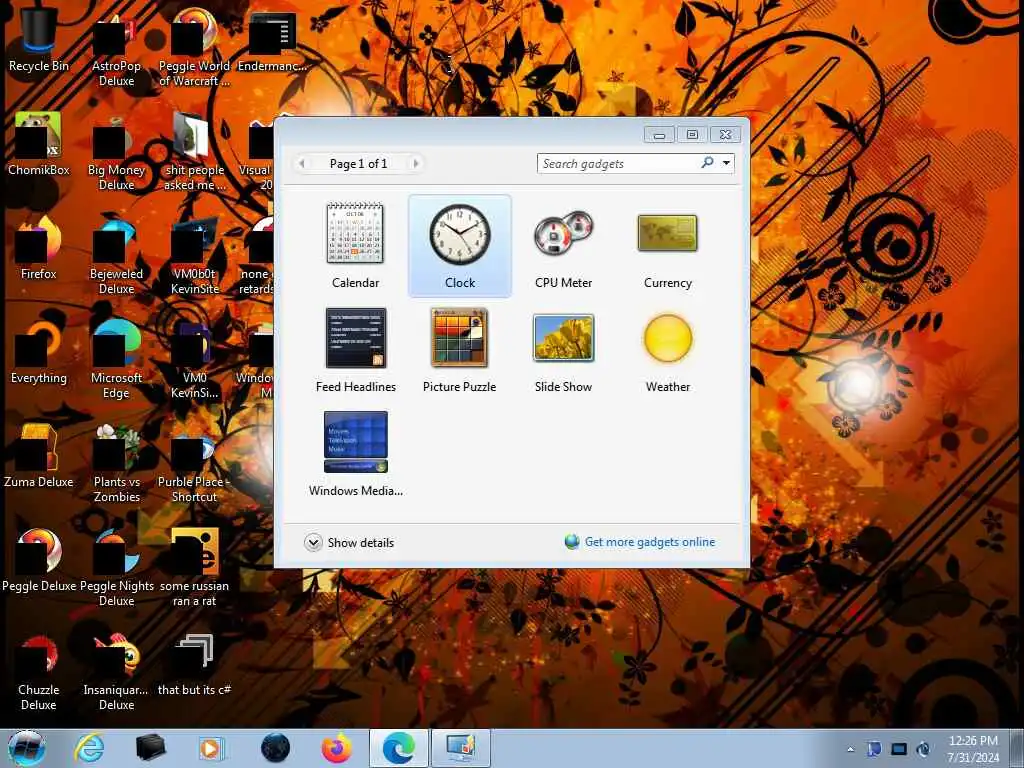Pick the Currency gadget
Image resolution: width=1024 pixels, height=768 pixels.
pos(667,246)
